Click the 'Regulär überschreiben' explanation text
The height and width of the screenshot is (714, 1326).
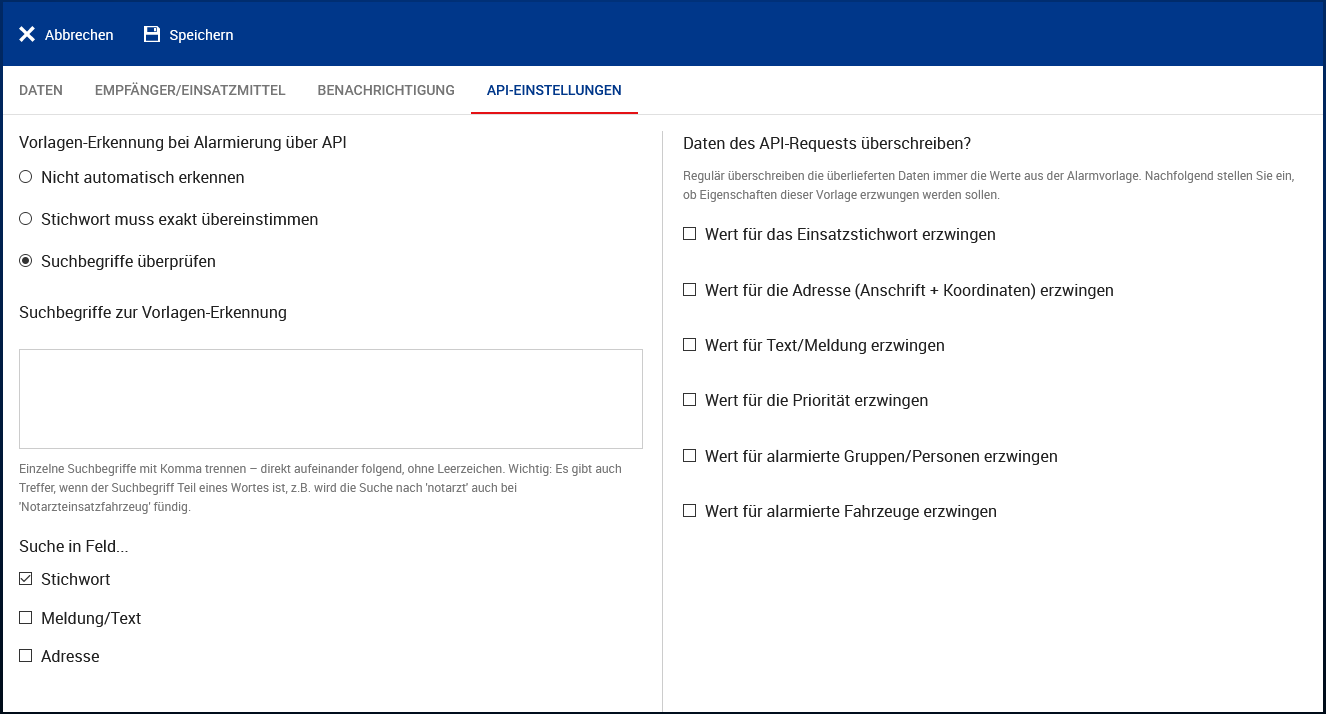click(989, 185)
